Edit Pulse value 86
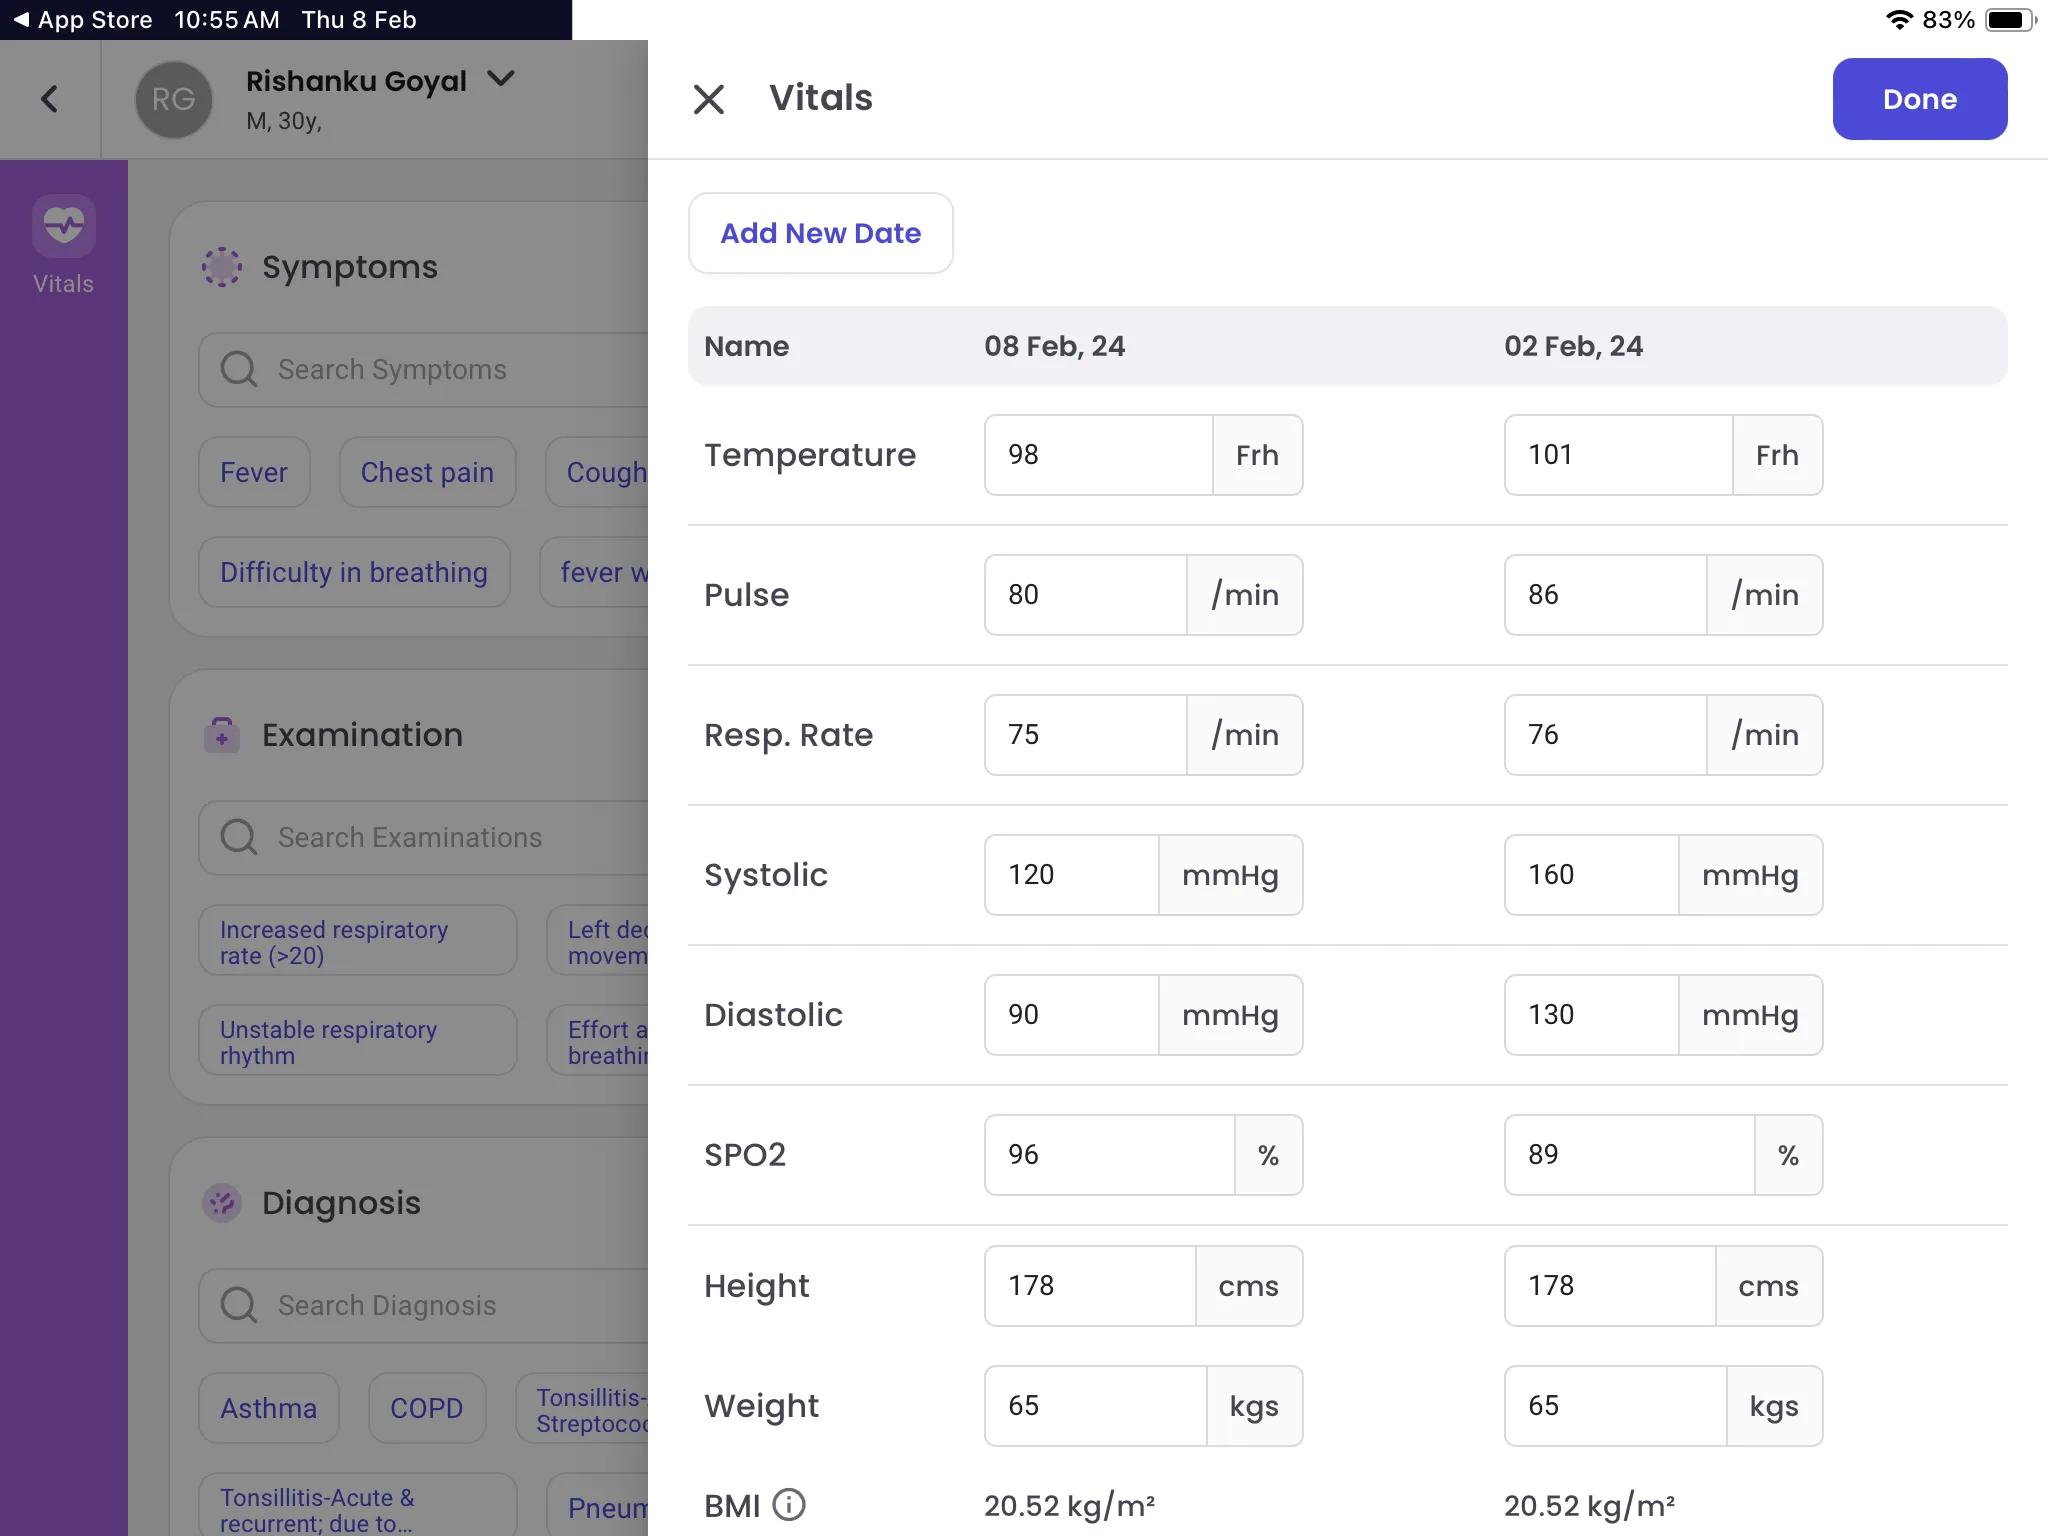The height and width of the screenshot is (1536, 2048). tap(1605, 595)
